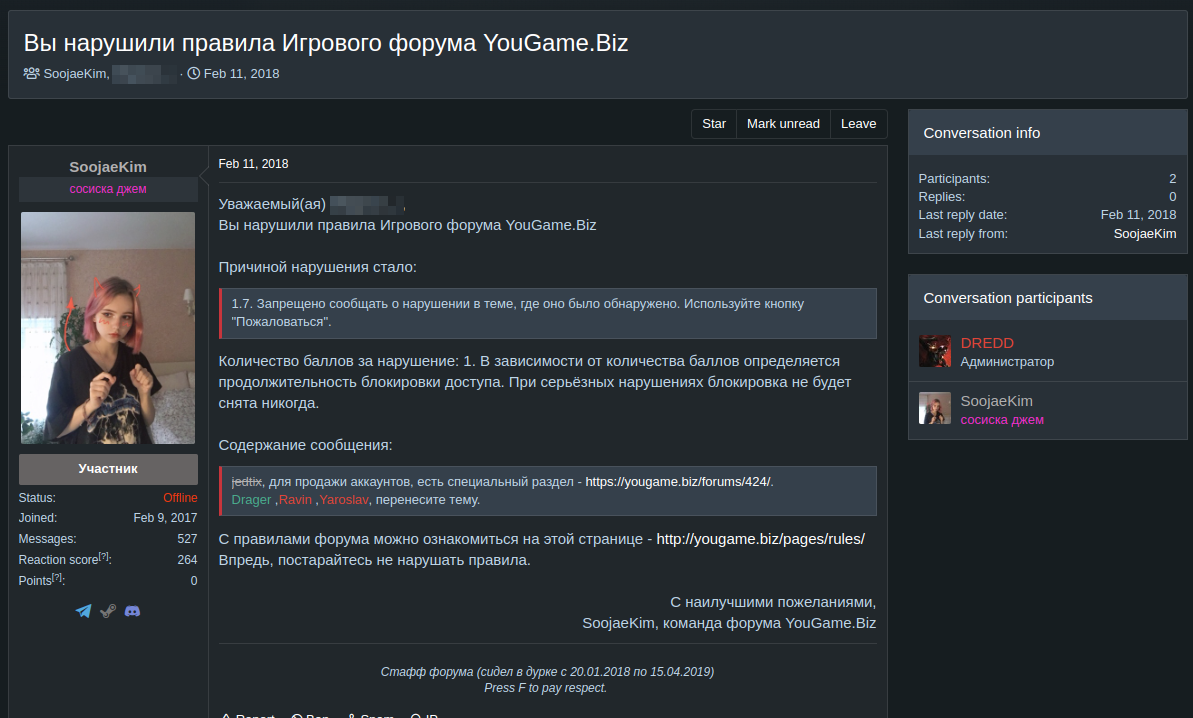The height and width of the screenshot is (718, 1193).
Task: Open the yougame.biz/forums/424 link
Action: click(678, 481)
